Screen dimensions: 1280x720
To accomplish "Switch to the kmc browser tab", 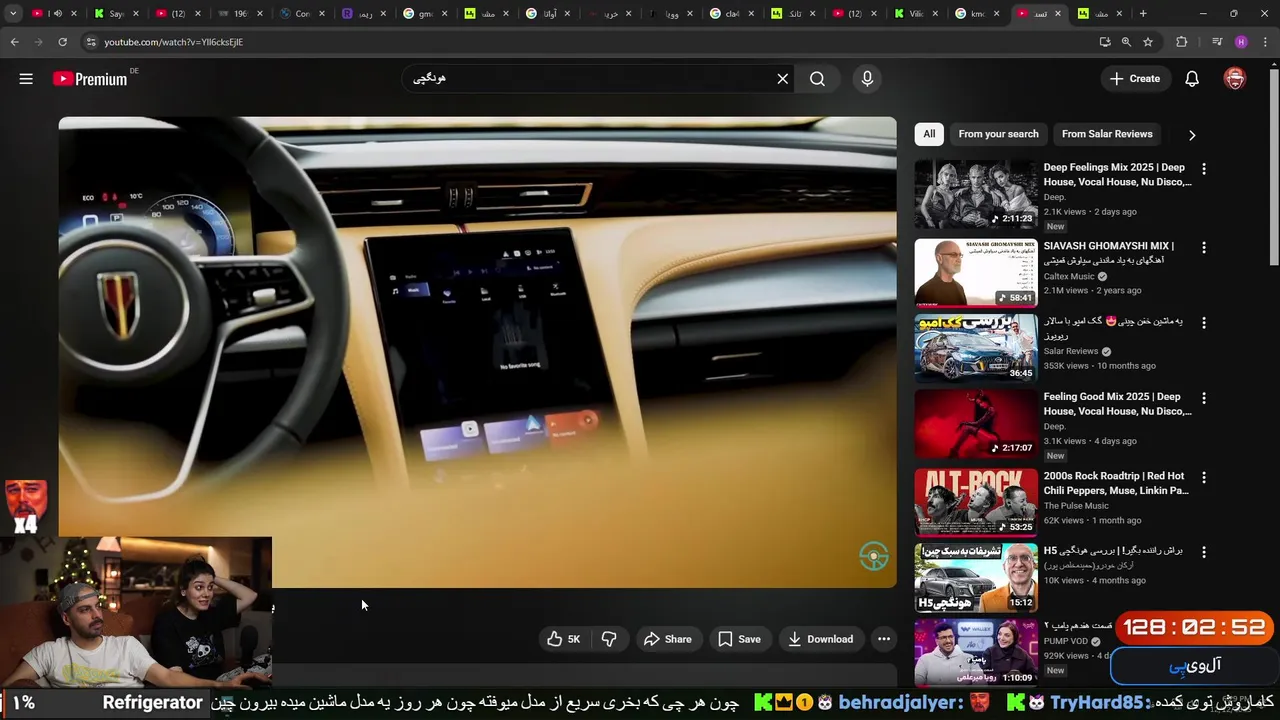I will (979, 14).
